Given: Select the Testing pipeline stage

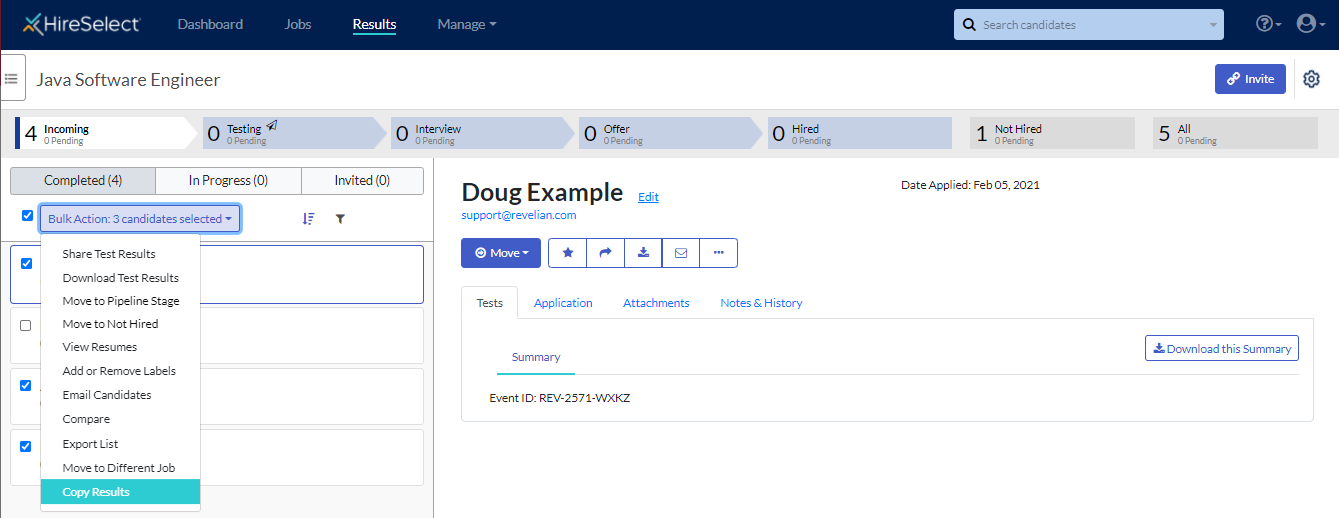Looking at the screenshot, I should [293, 133].
